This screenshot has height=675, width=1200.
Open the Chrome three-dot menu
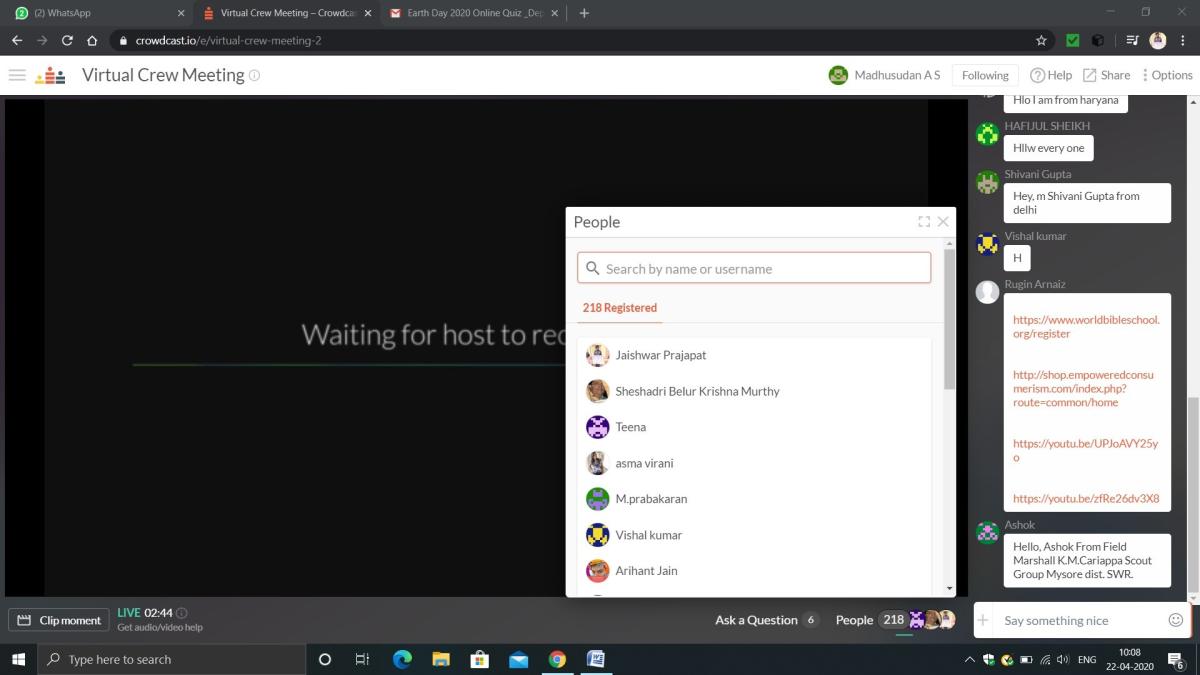[1183, 41]
